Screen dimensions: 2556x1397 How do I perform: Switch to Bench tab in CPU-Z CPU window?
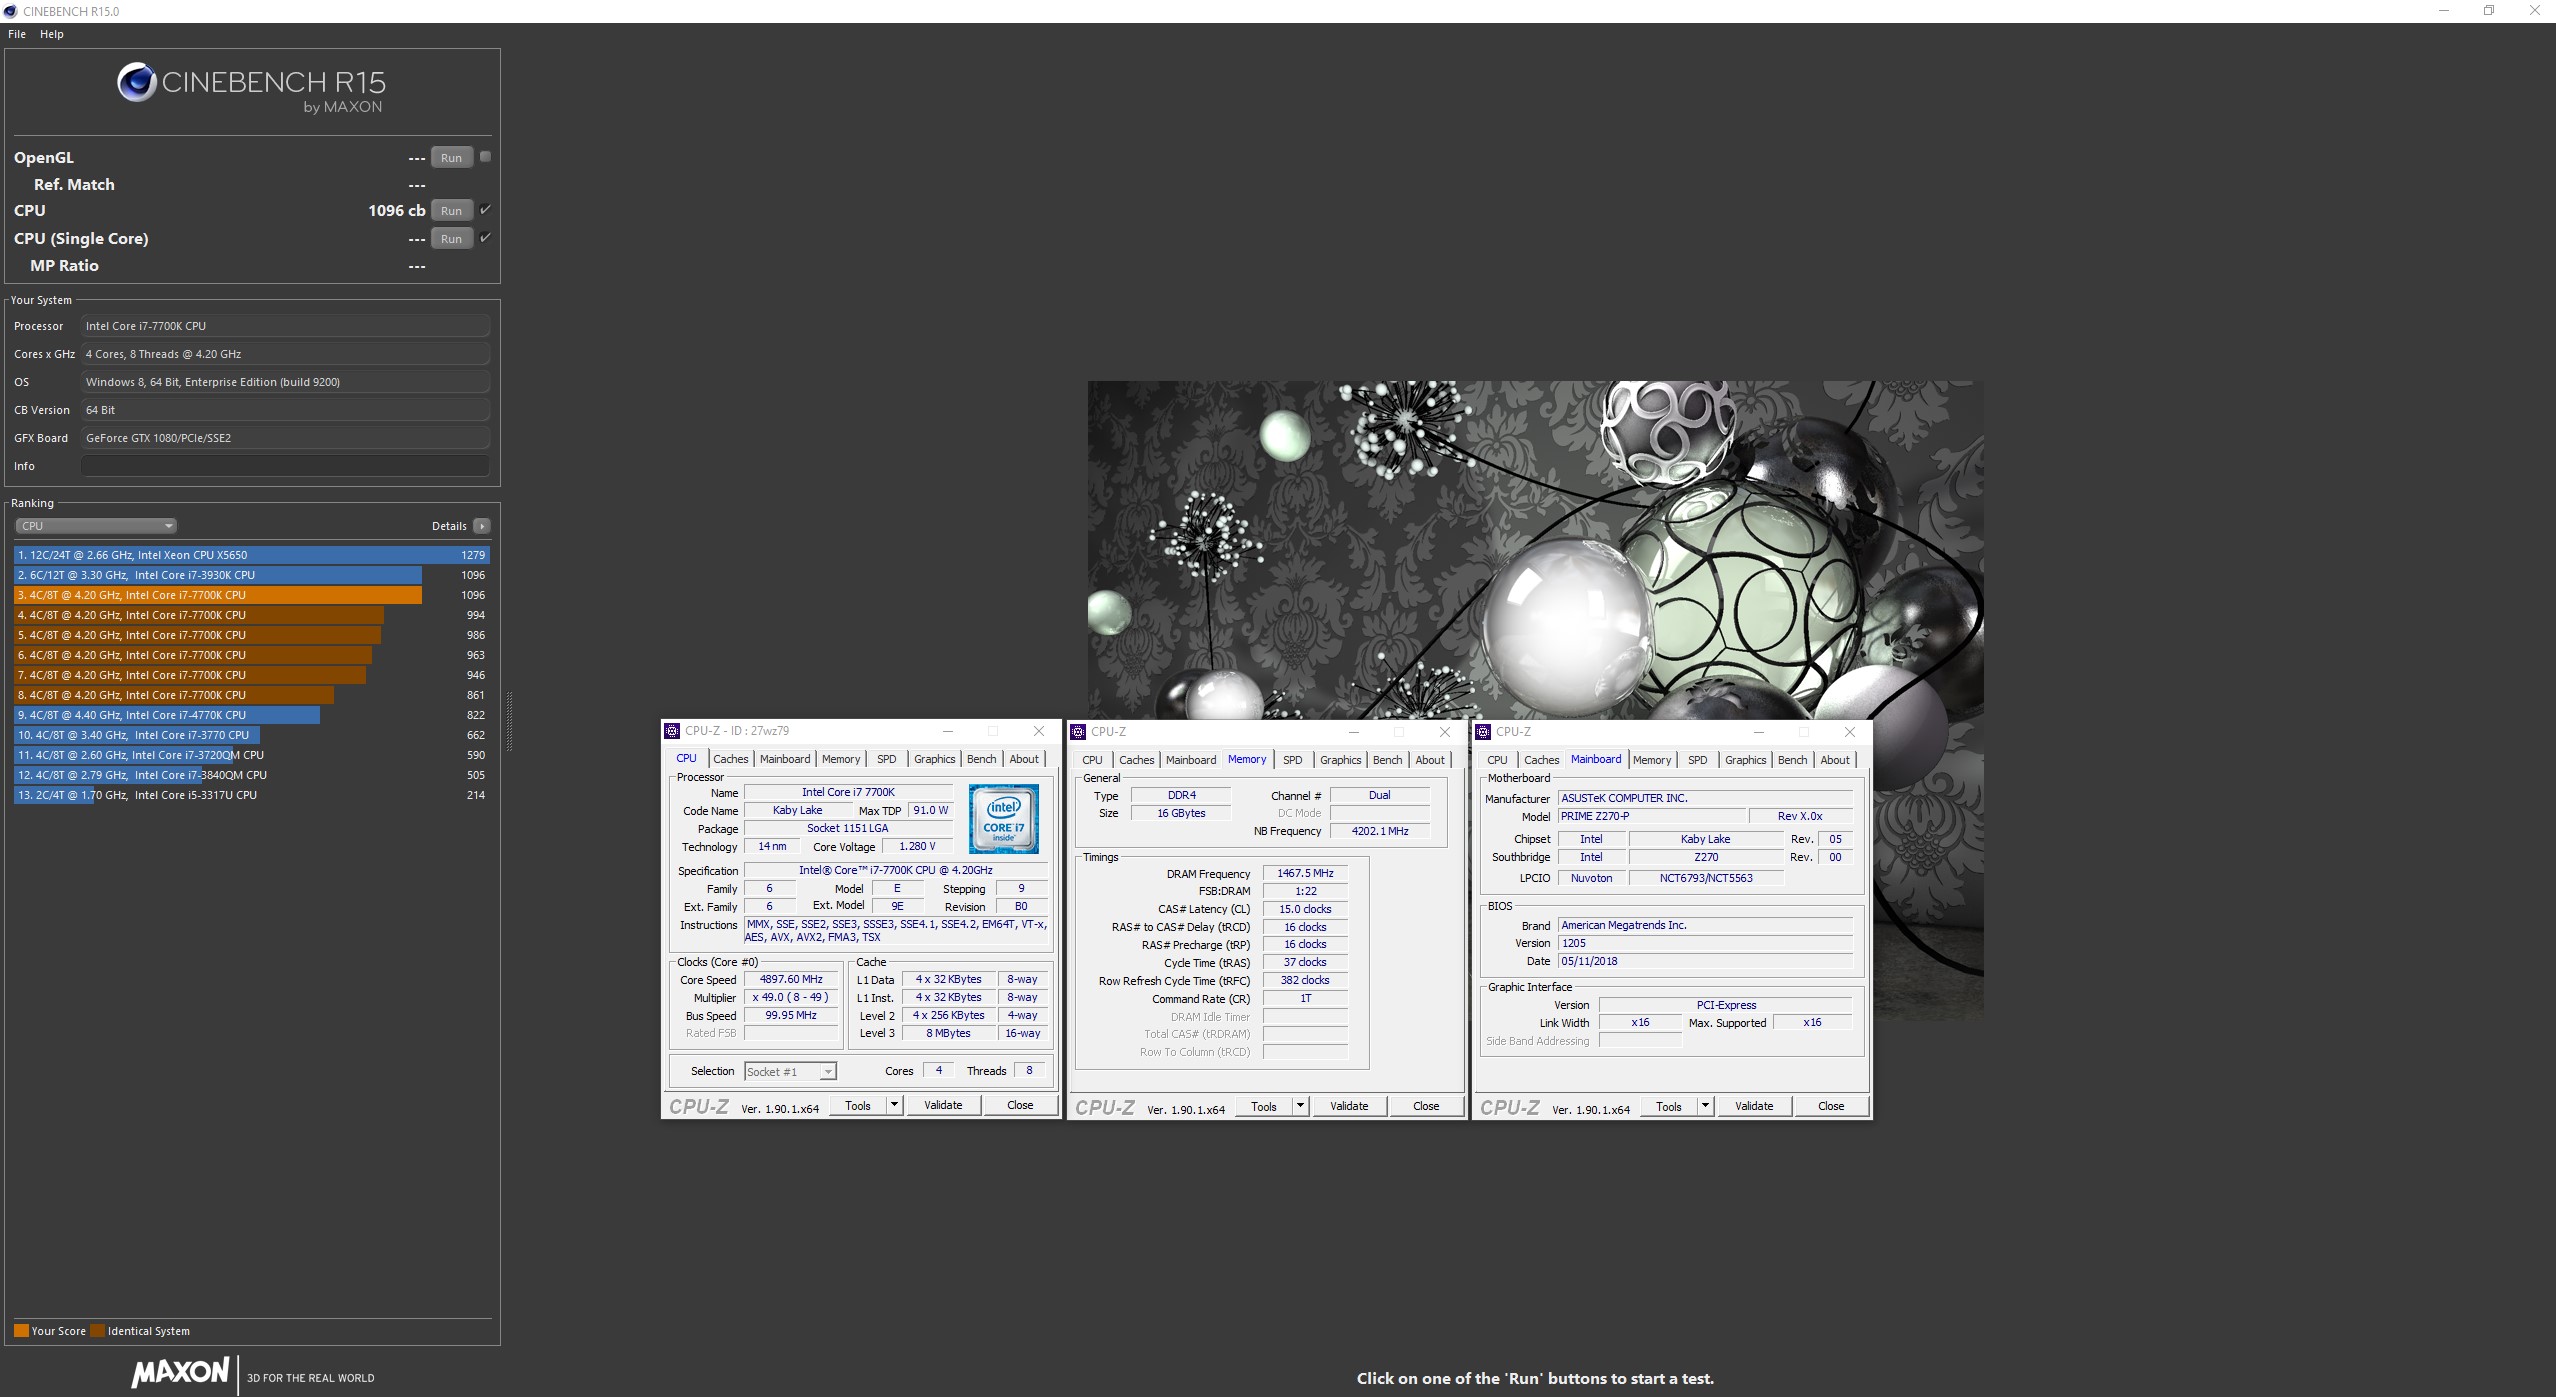coord(982,759)
